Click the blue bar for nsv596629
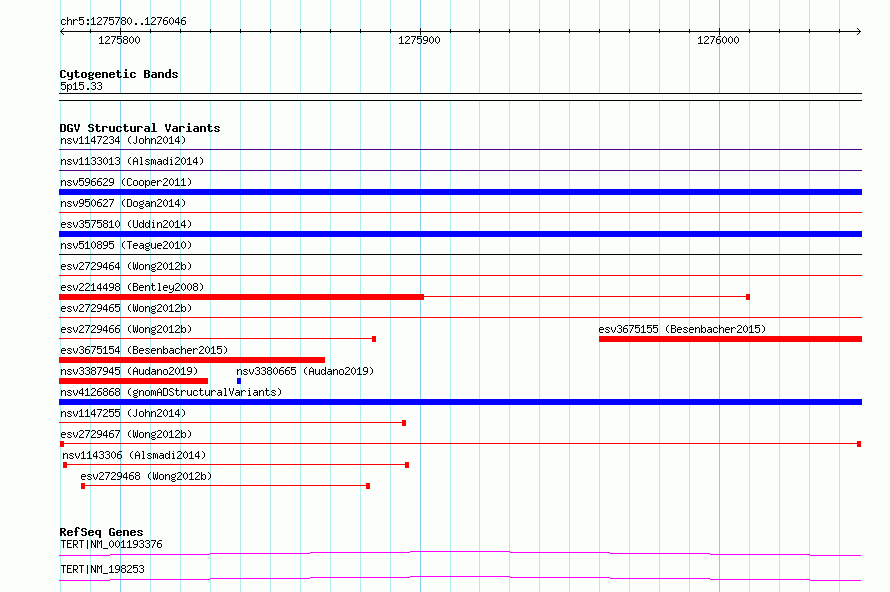 click(460, 192)
